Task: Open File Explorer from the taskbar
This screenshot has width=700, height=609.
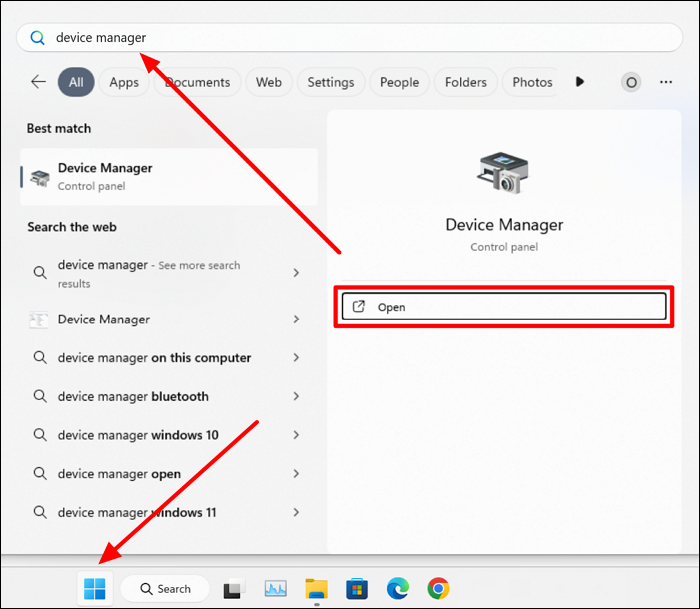Action: tap(317, 589)
